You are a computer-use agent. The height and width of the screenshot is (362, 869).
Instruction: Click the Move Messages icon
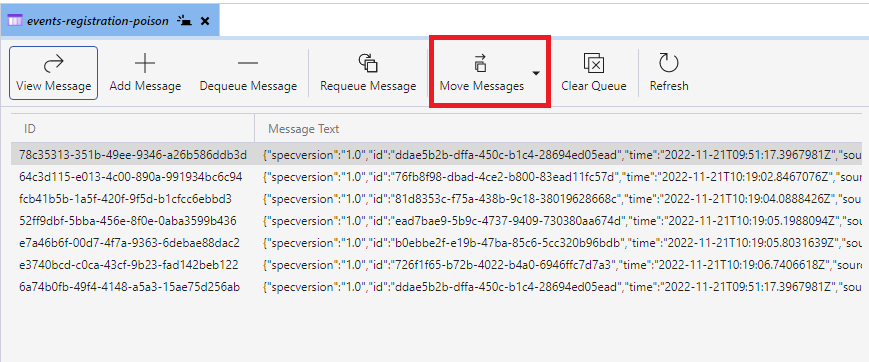coord(480,63)
